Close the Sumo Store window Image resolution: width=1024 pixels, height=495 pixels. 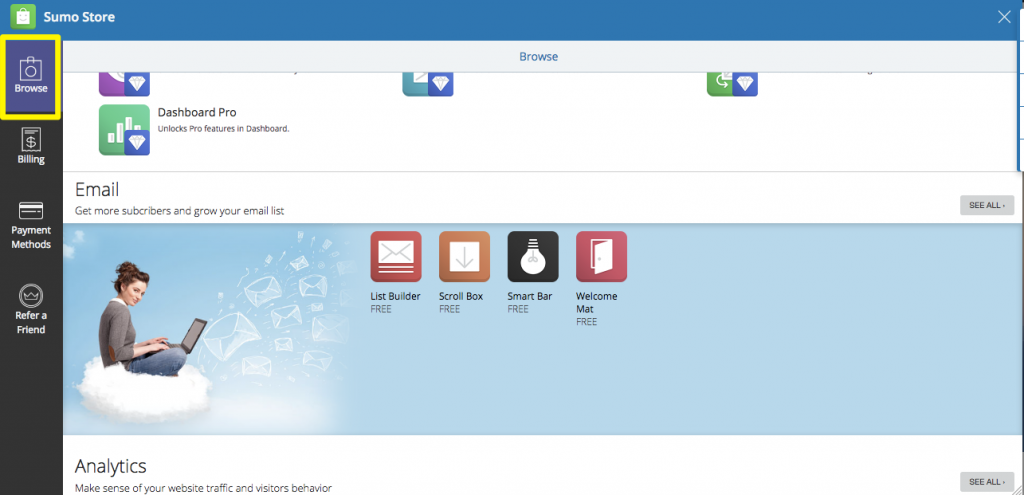[1004, 18]
